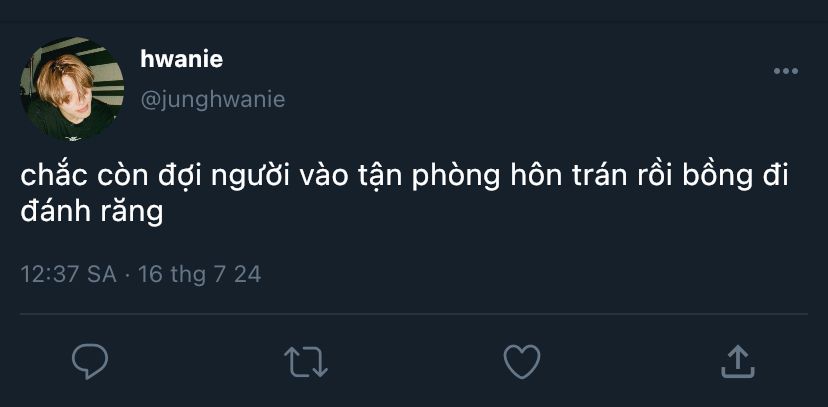The width and height of the screenshot is (828, 407).
Task: View hwanie's profile picture
Action: (x=72, y=89)
